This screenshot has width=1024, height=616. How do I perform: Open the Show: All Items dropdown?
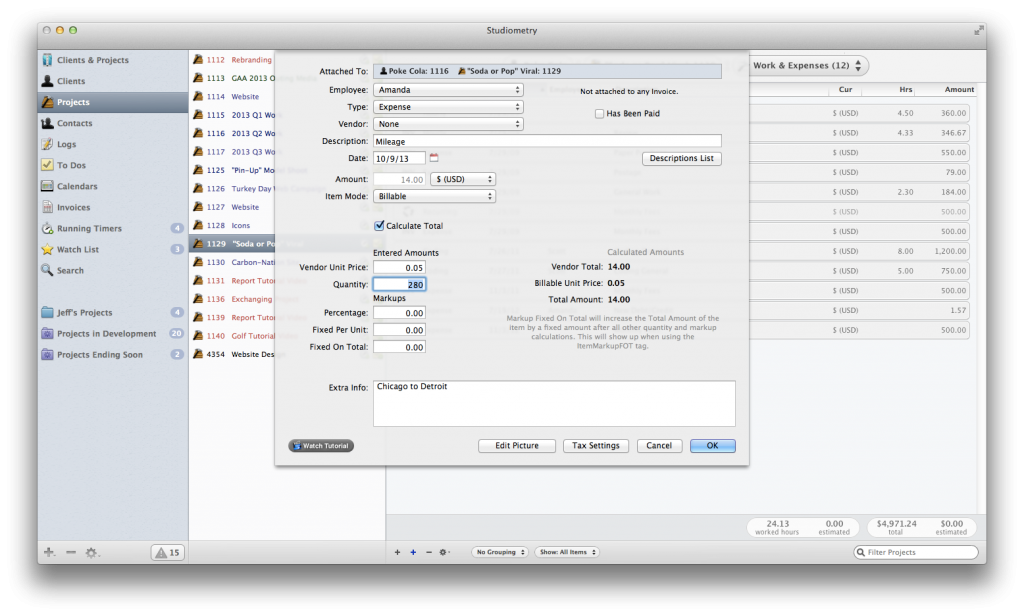[567, 552]
